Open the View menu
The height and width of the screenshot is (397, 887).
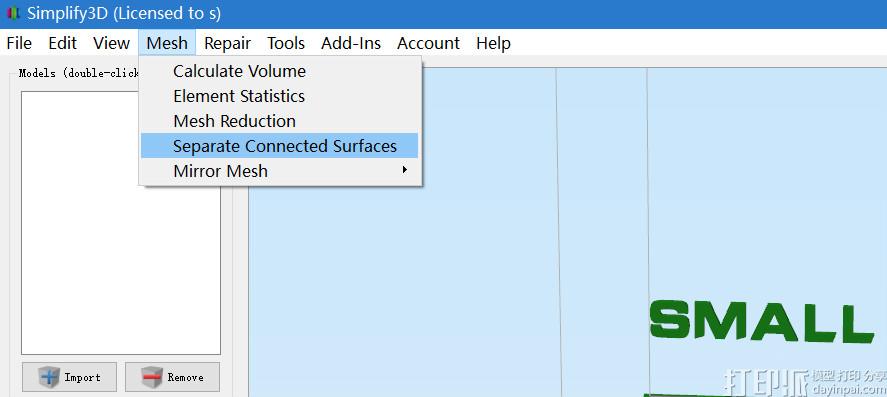point(111,43)
